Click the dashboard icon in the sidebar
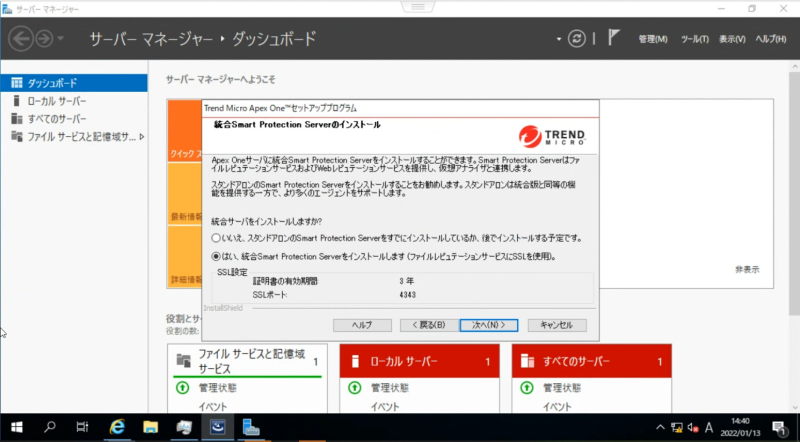This screenshot has height=442, width=800. pos(17,83)
